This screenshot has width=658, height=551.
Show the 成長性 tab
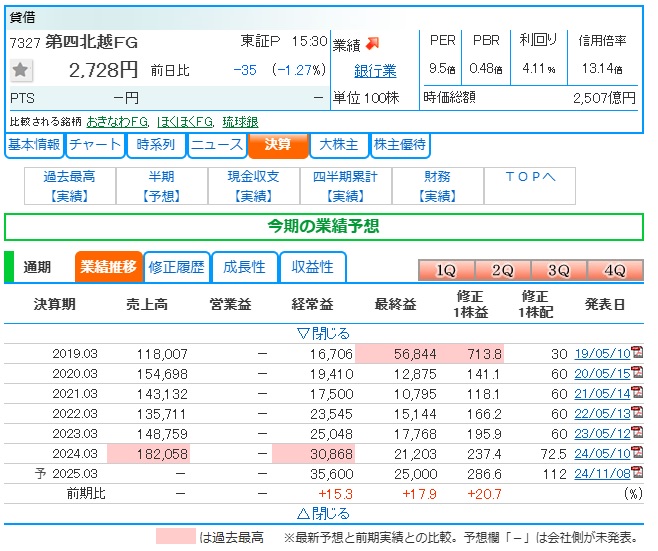click(x=244, y=267)
